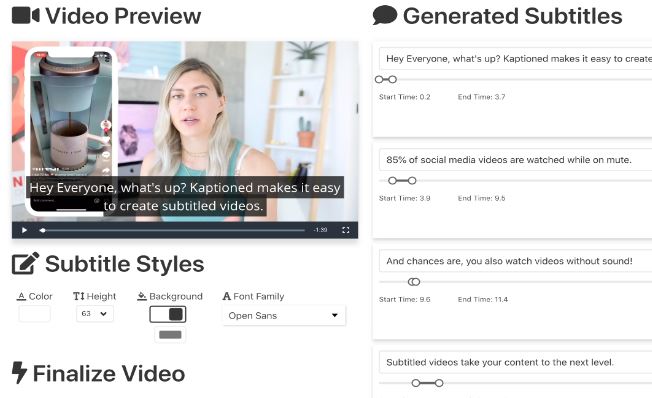Click end handle of 'Subtitled videos' time slider
652x398 pixels.
(x=439, y=383)
